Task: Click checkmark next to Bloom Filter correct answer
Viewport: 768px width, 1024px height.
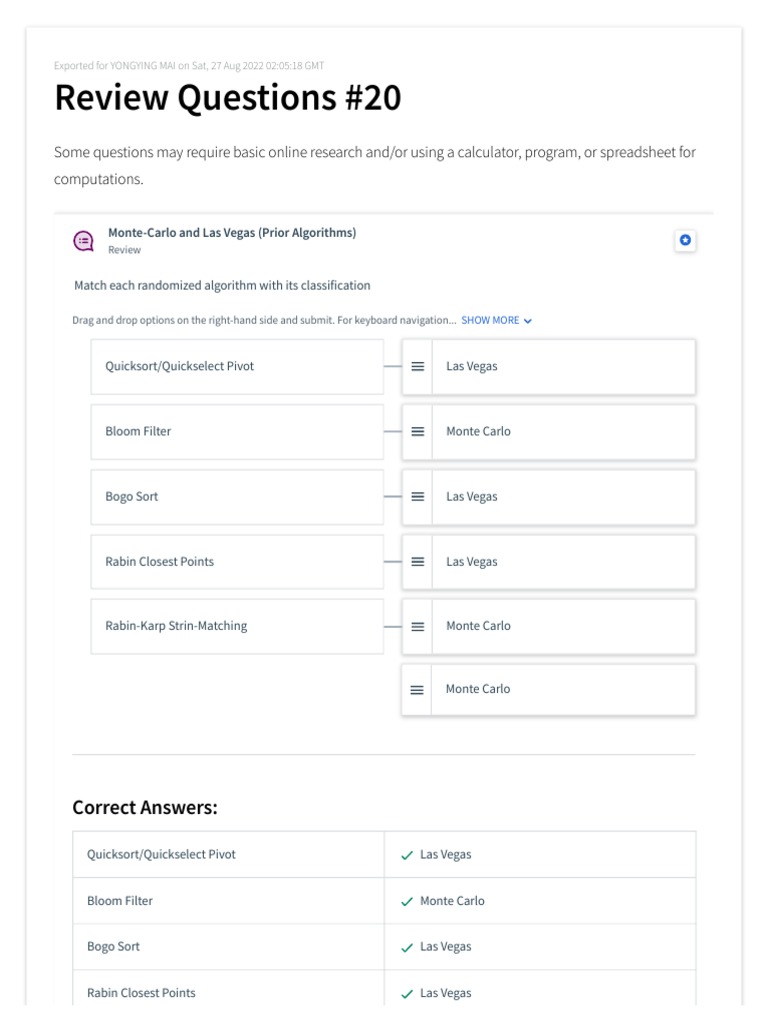Action: click(x=406, y=901)
